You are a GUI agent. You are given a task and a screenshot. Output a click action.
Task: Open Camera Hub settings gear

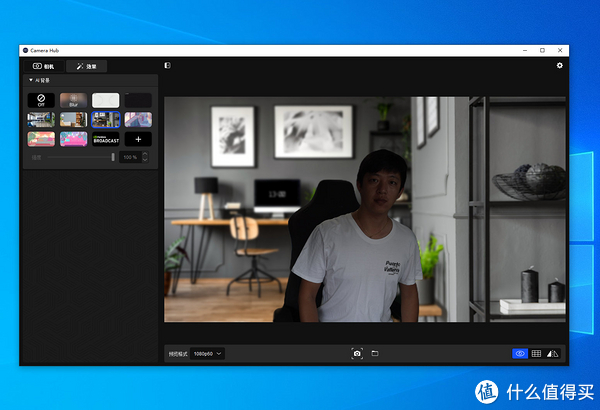[559, 65]
